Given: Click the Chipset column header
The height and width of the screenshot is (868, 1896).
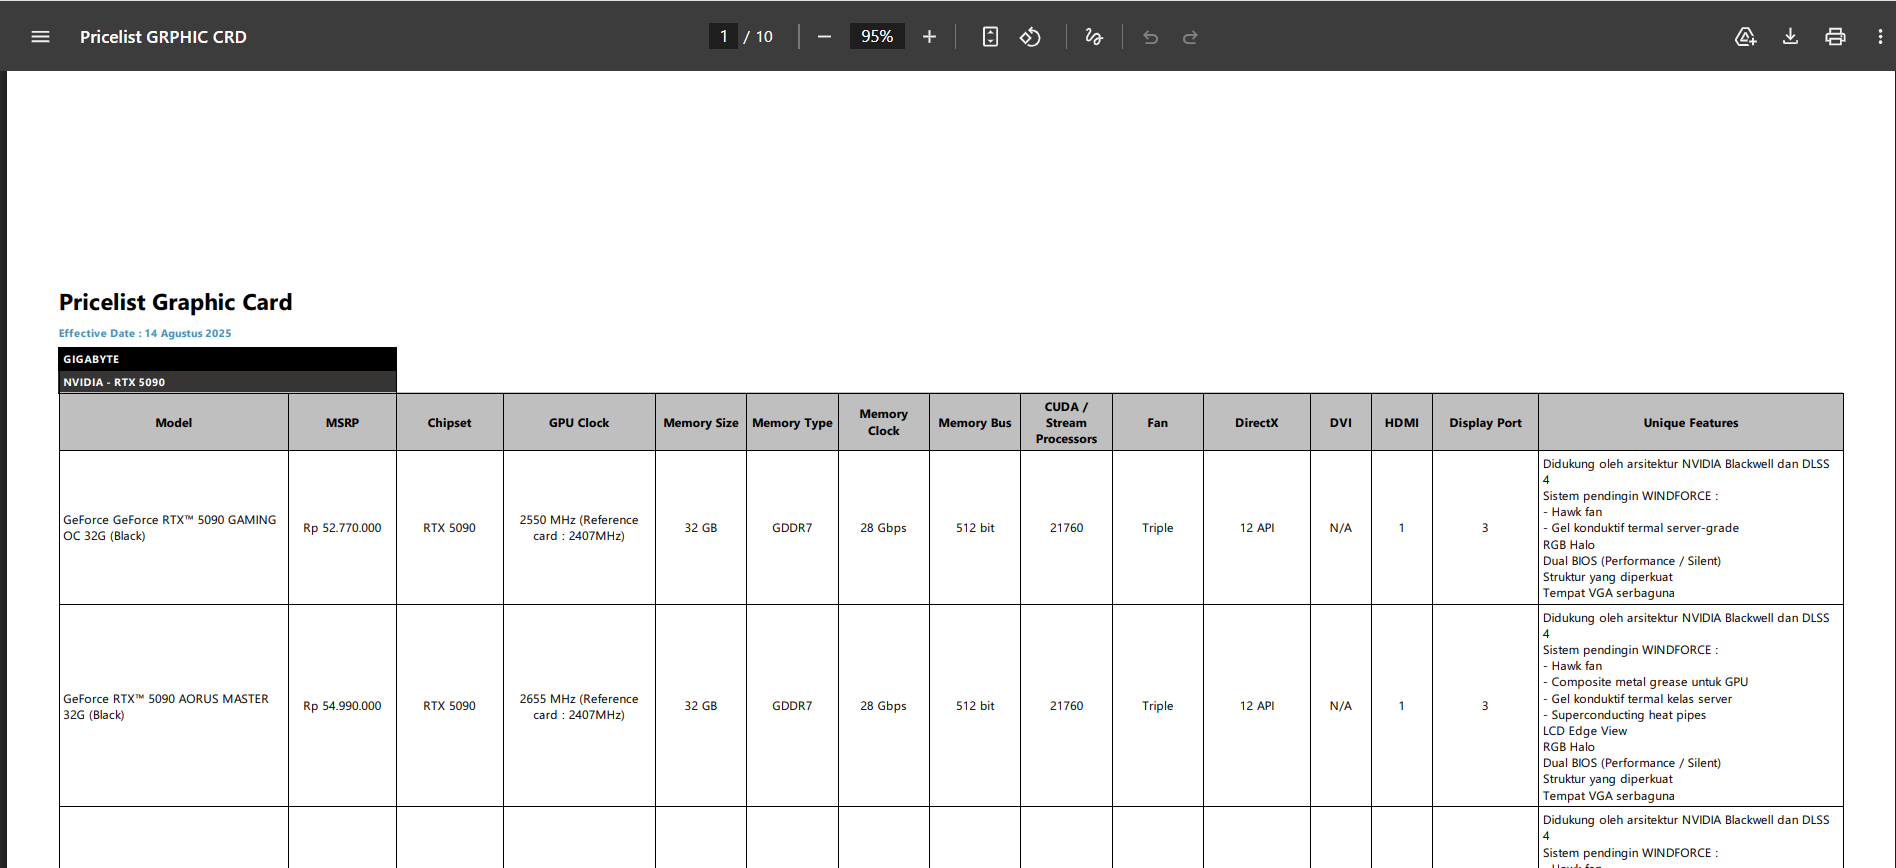Looking at the screenshot, I should point(450,423).
